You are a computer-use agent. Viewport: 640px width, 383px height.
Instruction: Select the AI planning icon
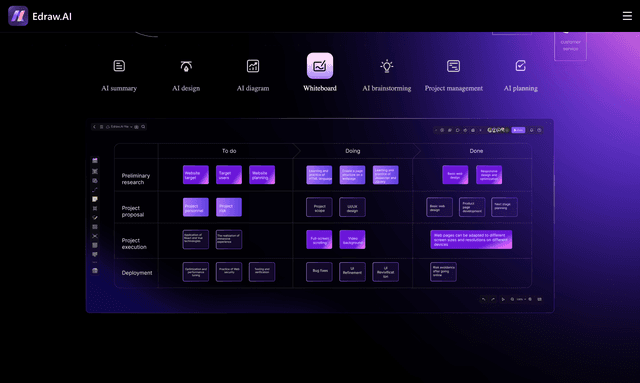coord(520,66)
